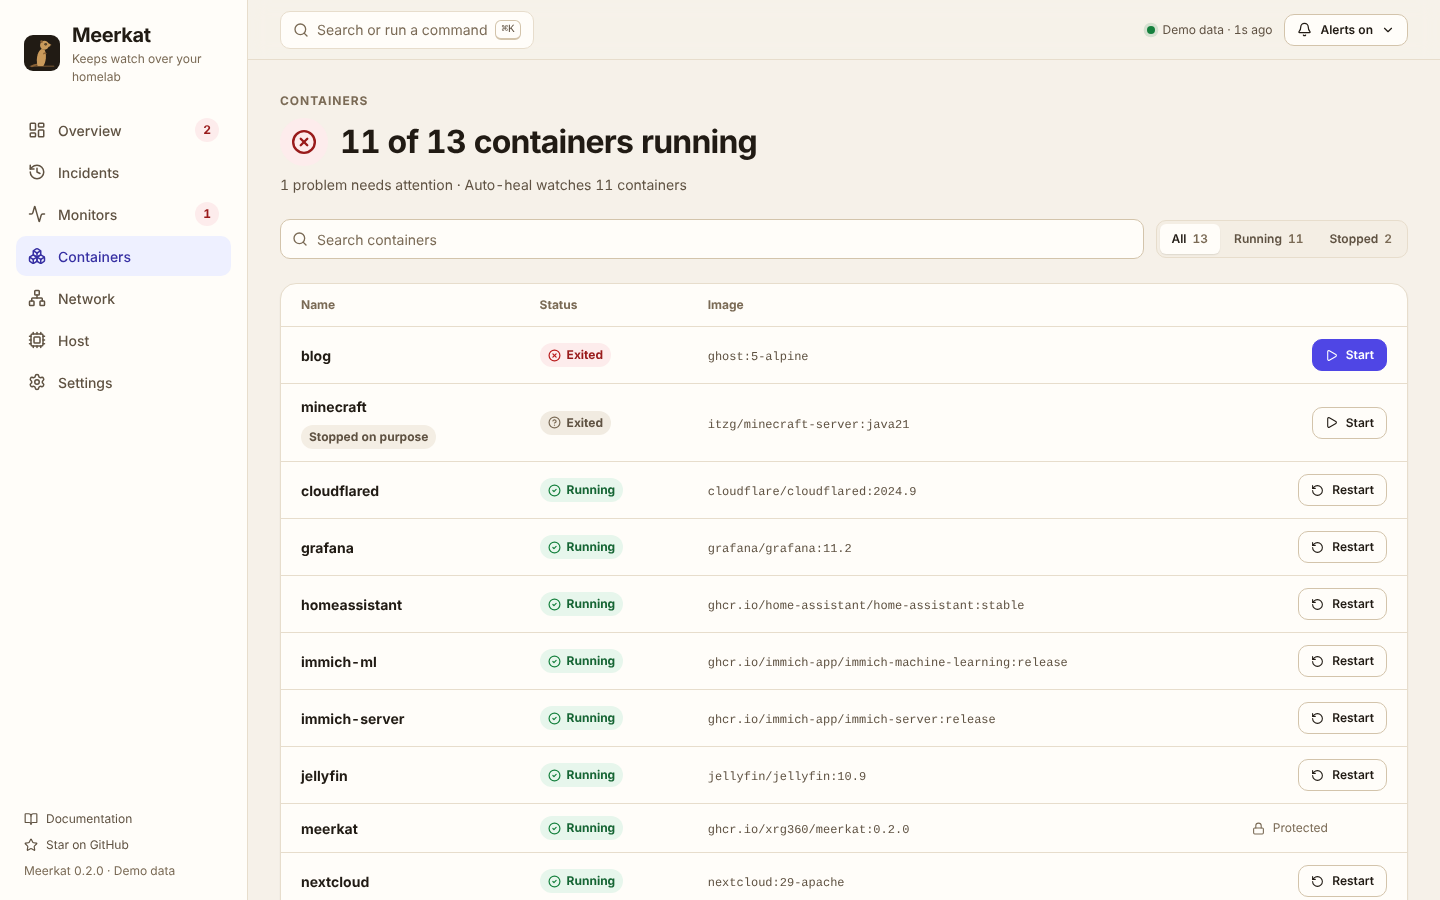
Task: Restart the immich-ml container
Action: point(1342,661)
